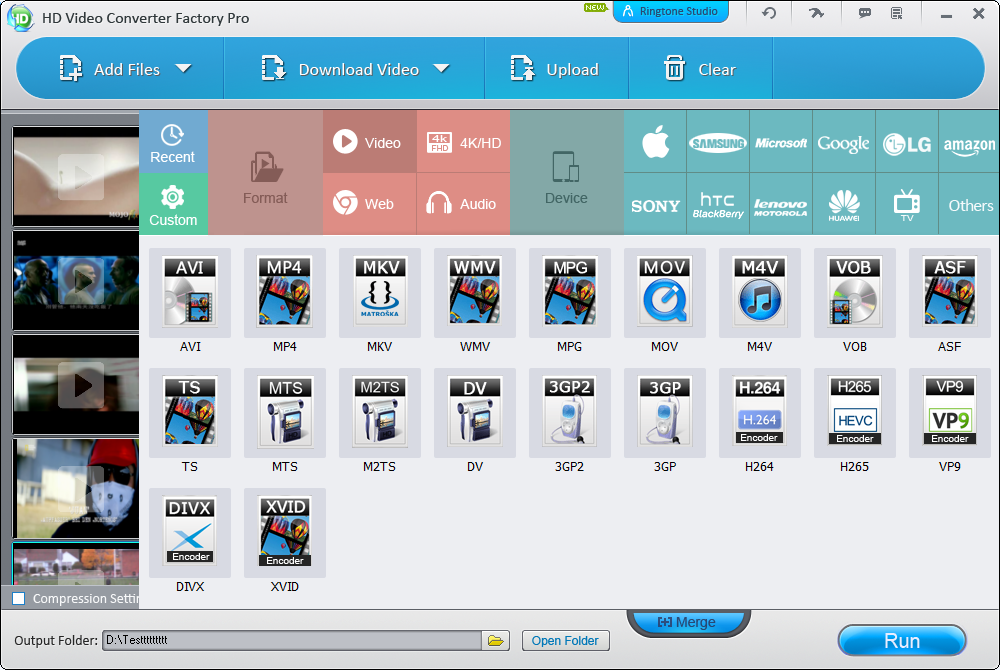This screenshot has width=1000, height=670.
Task: Open Apple device presets
Action: coord(655,142)
